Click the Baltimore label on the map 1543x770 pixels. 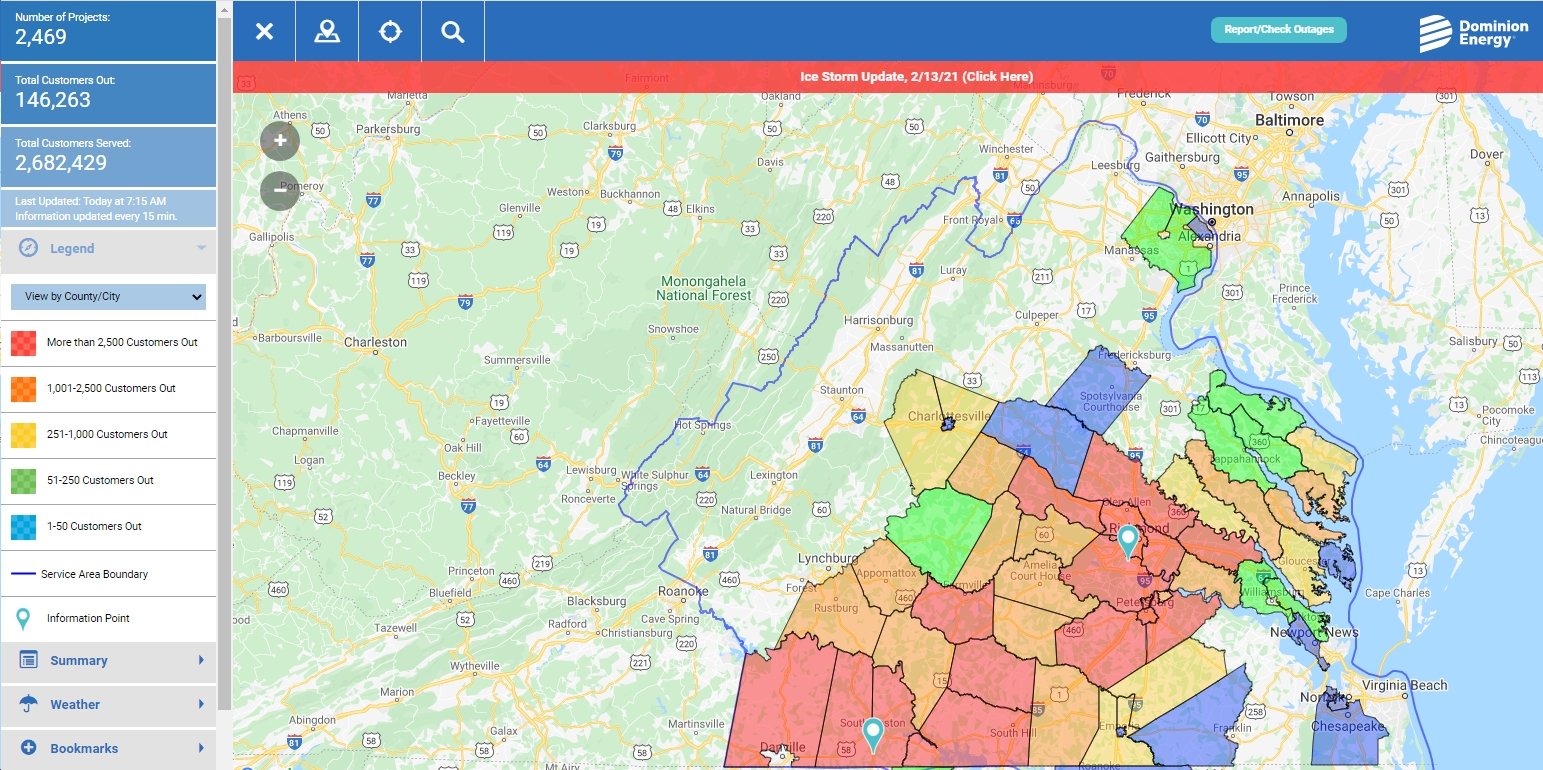click(1290, 120)
